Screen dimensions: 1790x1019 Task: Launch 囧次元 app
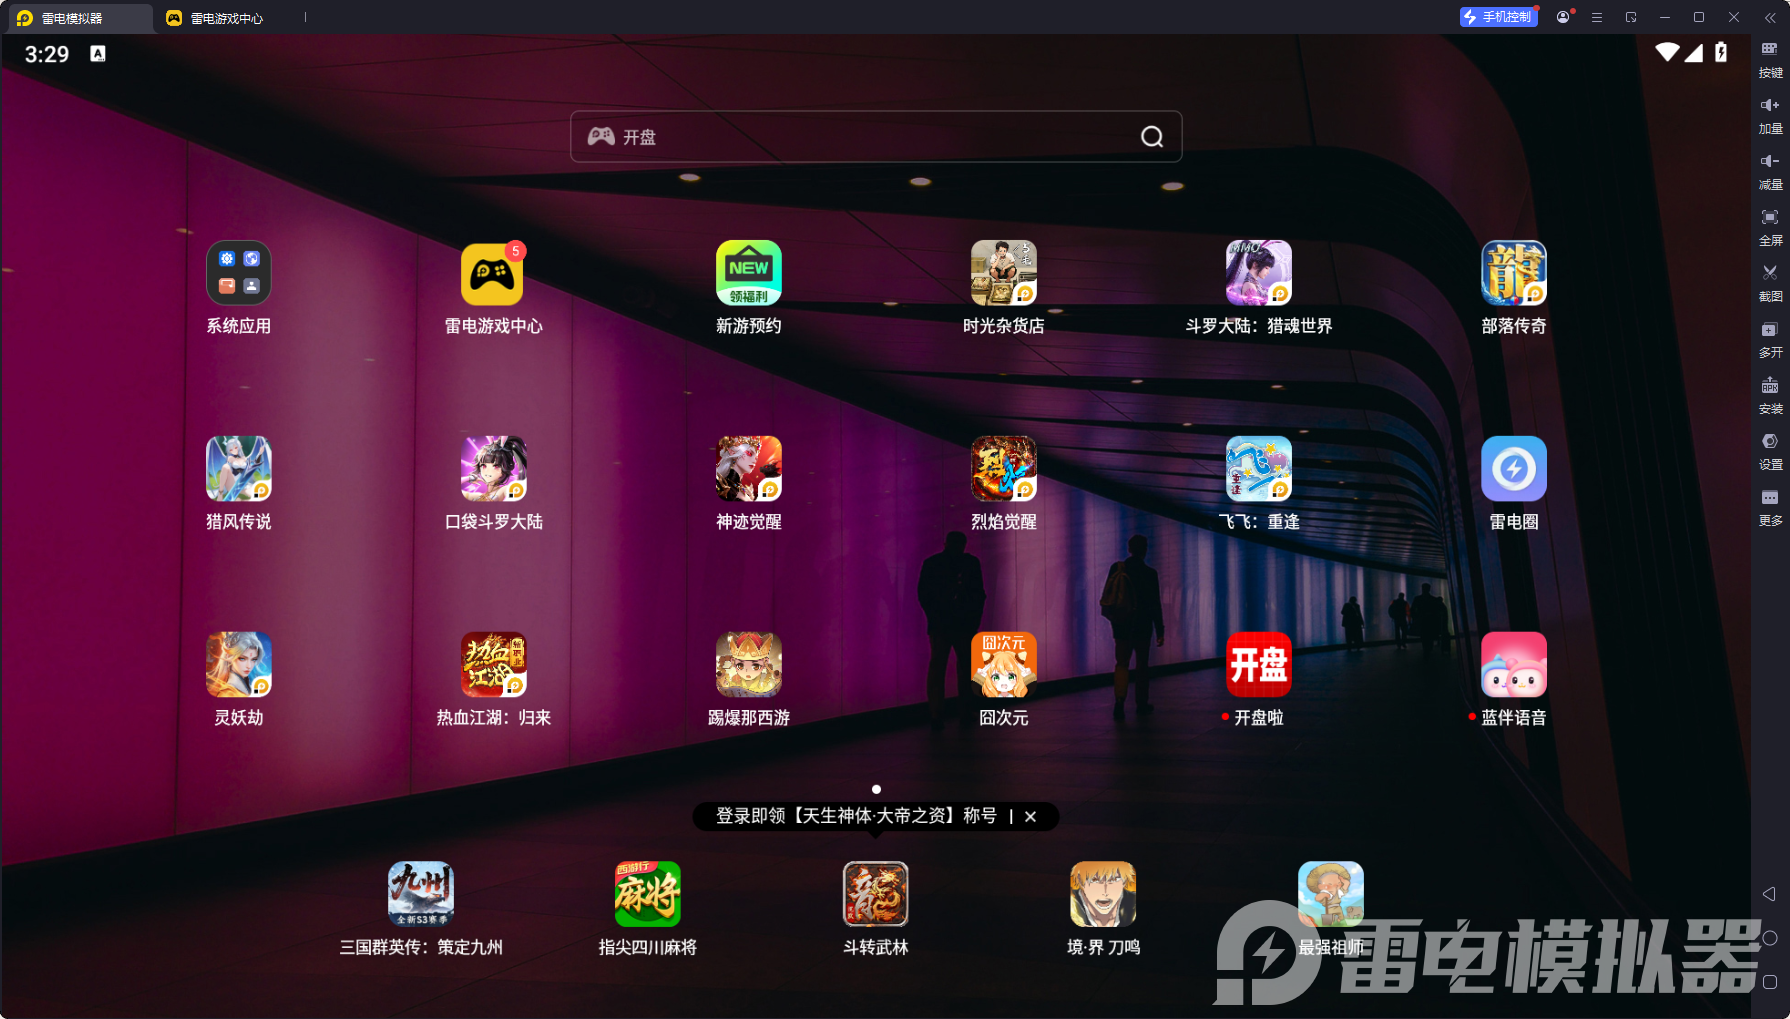(1003, 665)
